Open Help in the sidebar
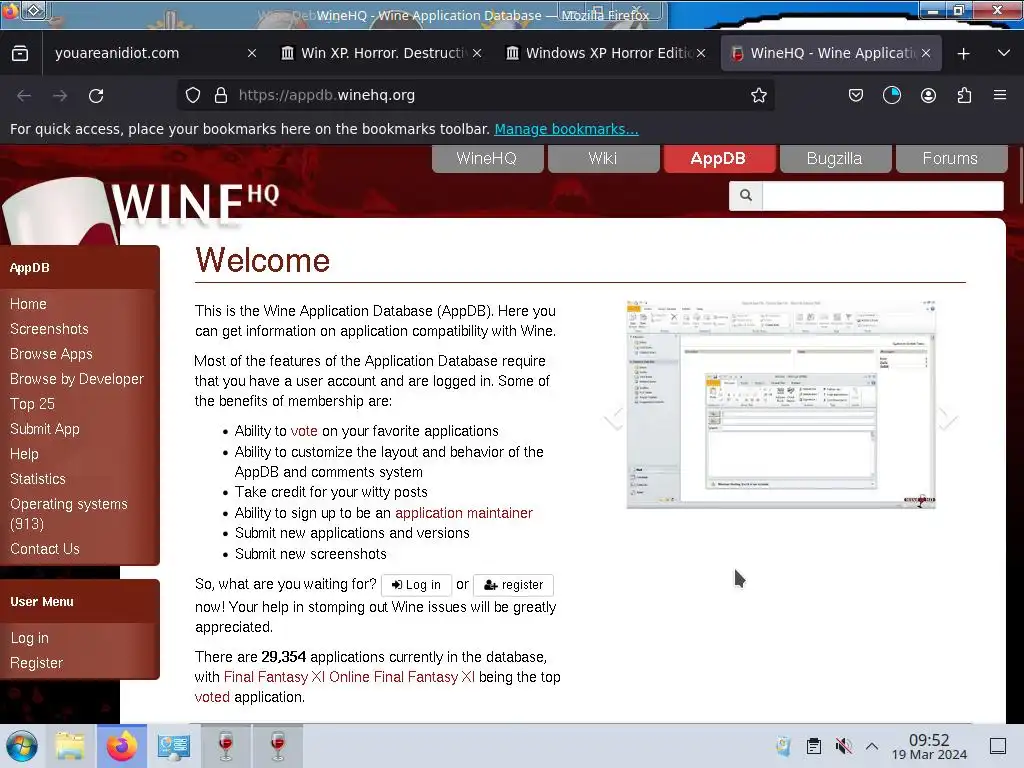The height and width of the screenshot is (768, 1024). coord(24,454)
